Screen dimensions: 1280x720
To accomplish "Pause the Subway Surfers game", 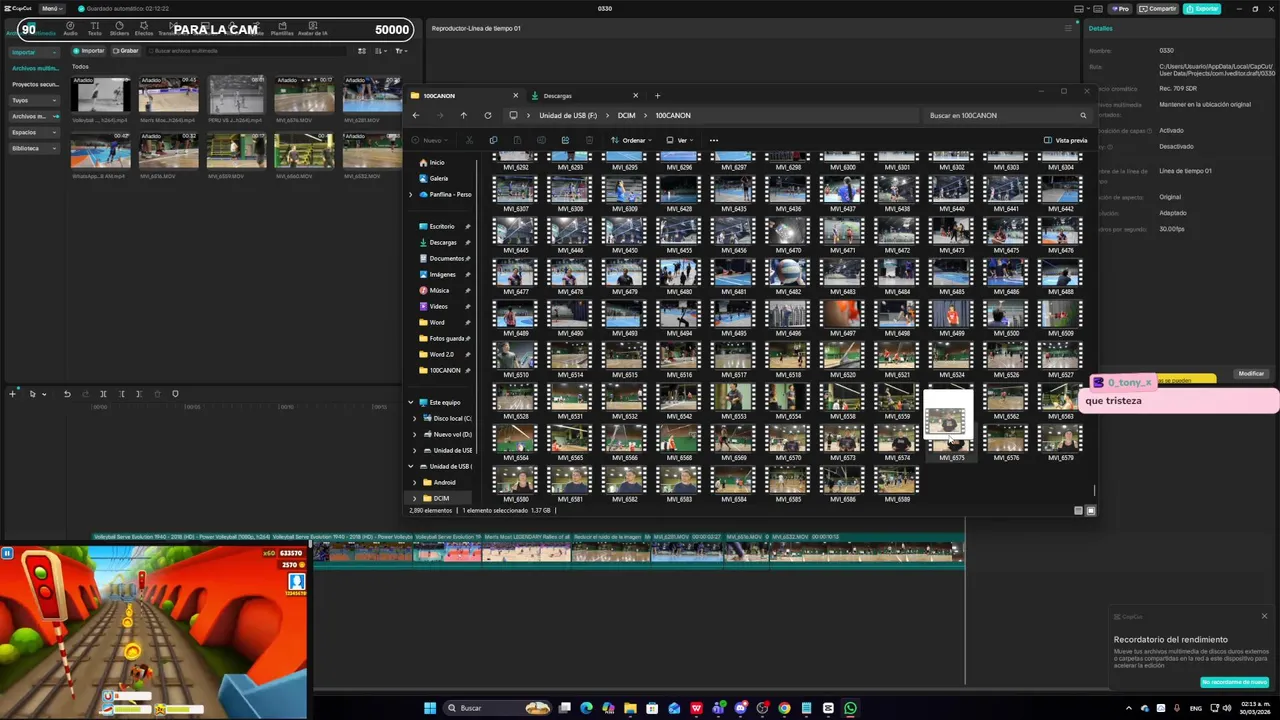I will 7,553.
